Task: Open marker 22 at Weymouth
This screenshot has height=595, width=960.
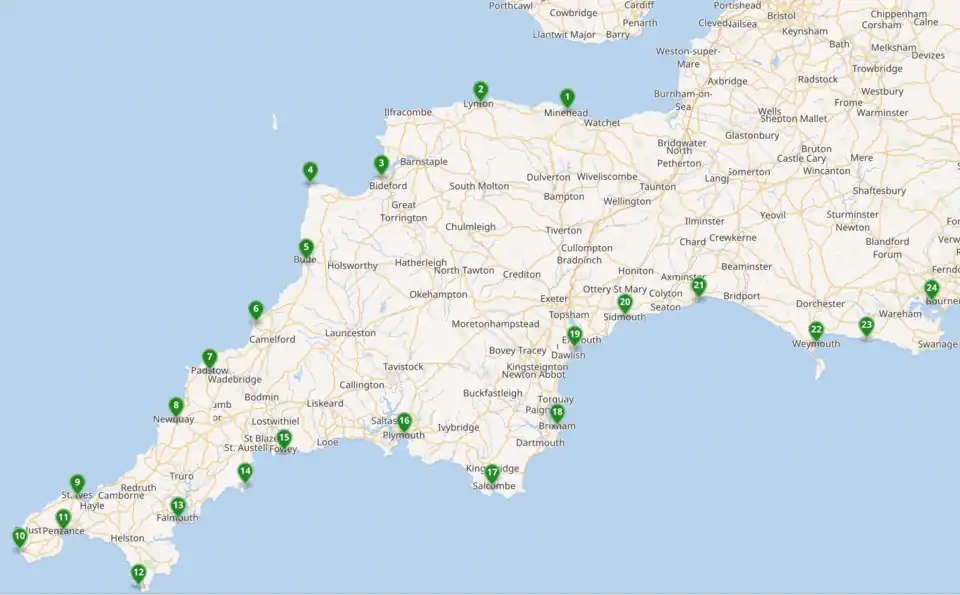Action: (816, 330)
